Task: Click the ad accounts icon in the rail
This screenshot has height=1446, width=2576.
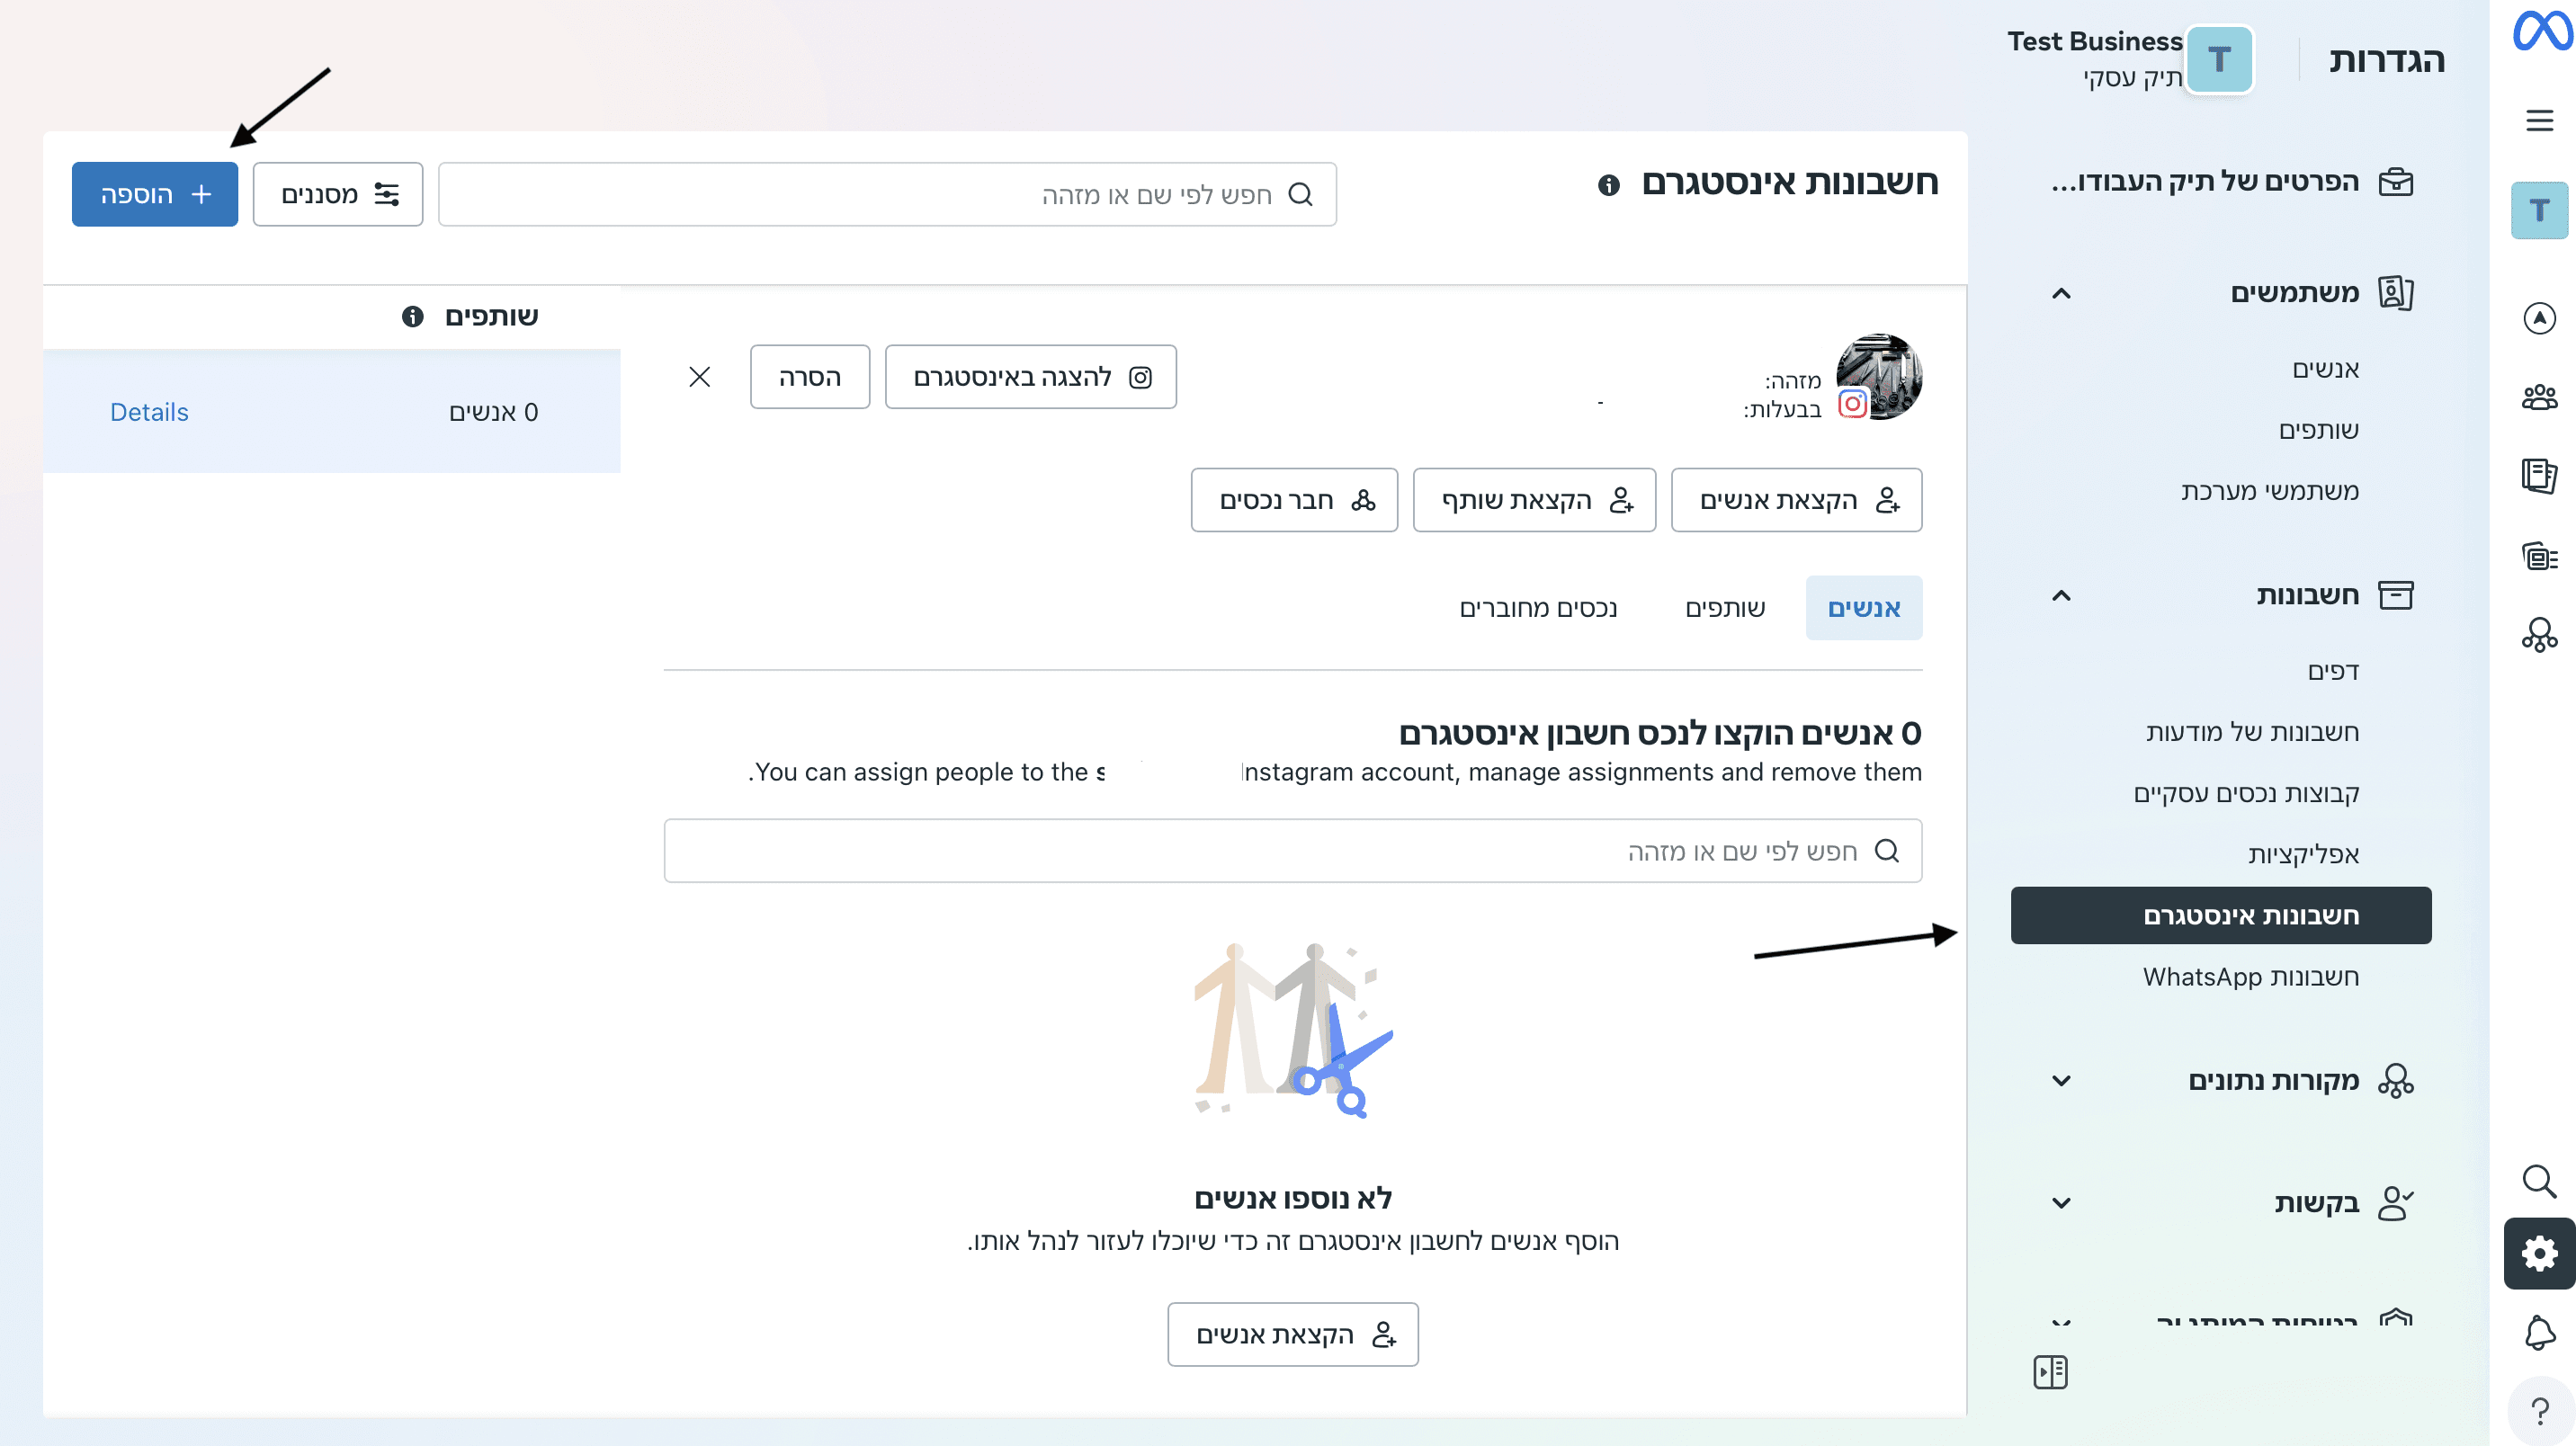Action: (2539, 556)
